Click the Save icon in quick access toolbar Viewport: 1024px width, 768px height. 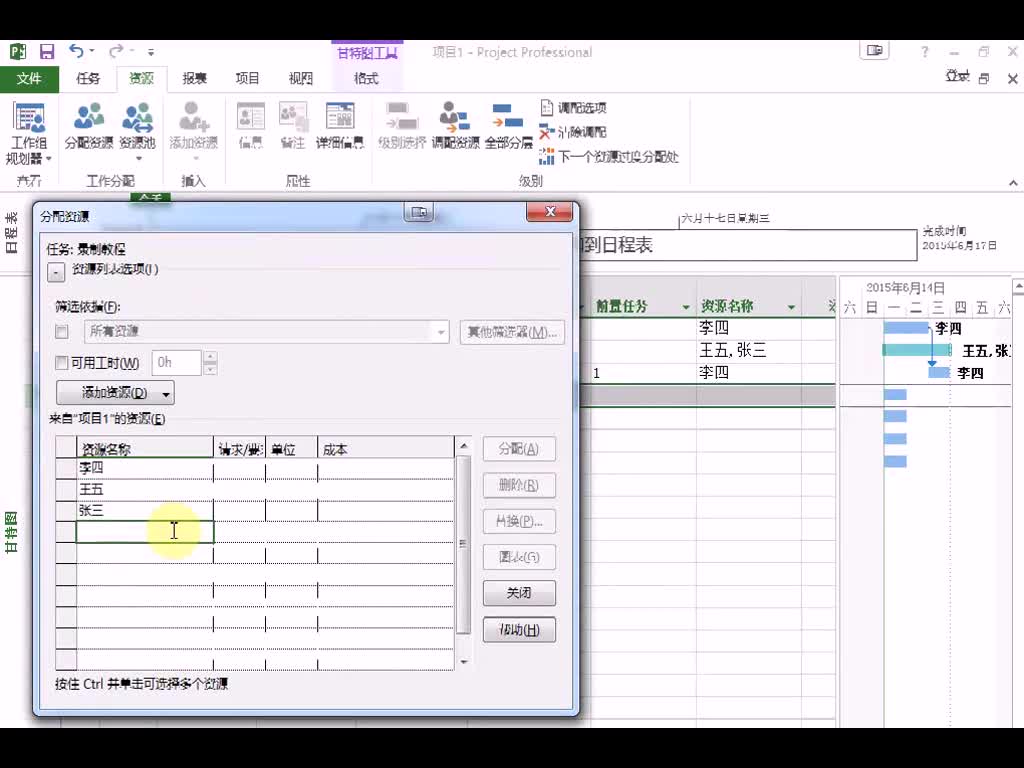pyautogui.click(x=46, y=49)
